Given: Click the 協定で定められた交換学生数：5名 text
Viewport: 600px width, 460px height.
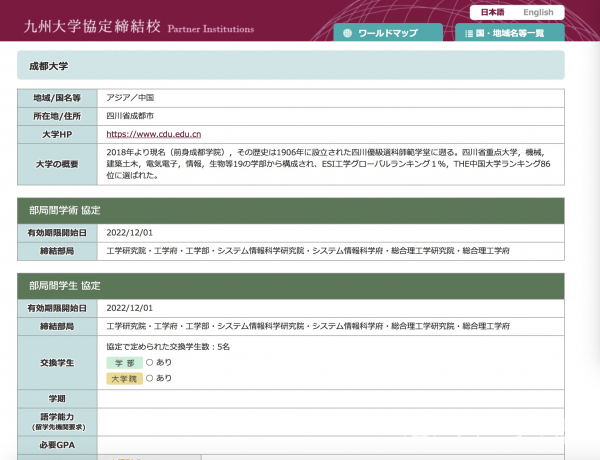Looking at the screenshot, I should point(168,347).
